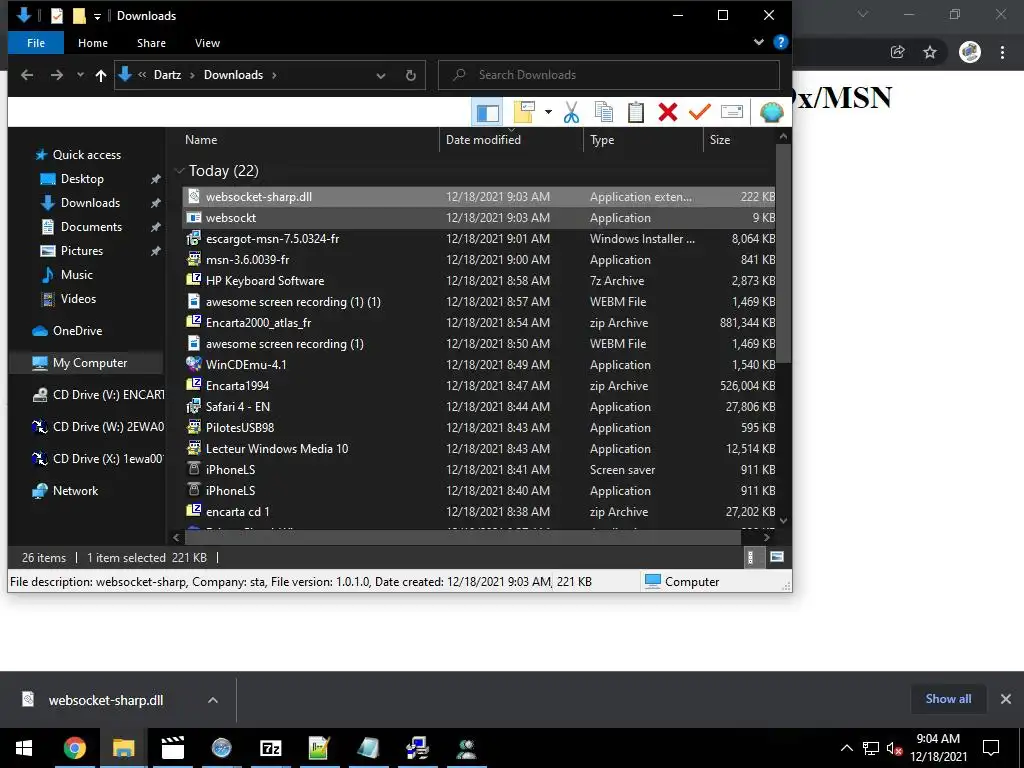The image size is (1024, 768).
Task: Select Quick access in navigation pane
Action: point(87,155)
